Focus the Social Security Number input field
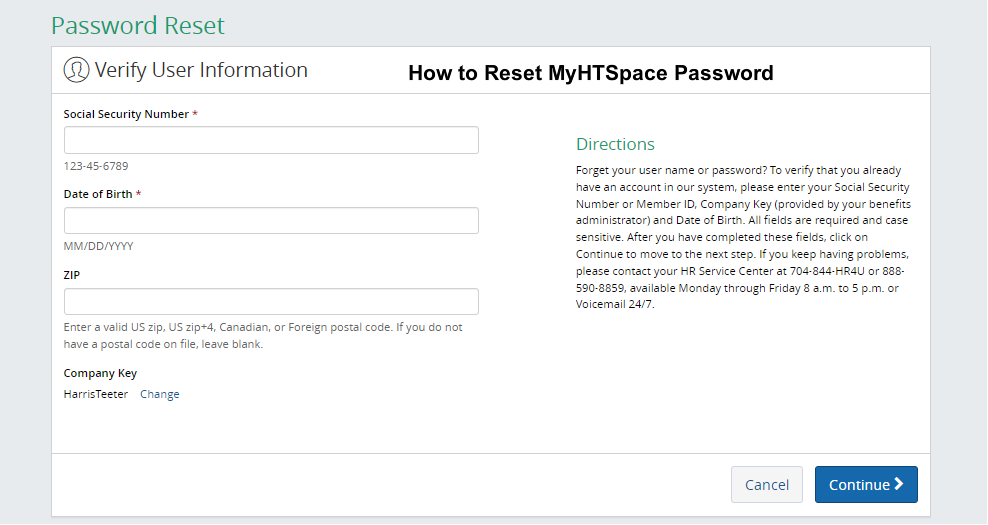 click(x=271, y=140)
